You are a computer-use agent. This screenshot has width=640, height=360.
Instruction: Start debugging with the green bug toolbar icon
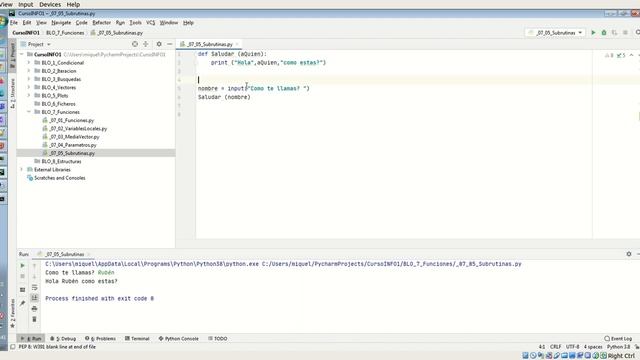[x=604, y=33]
